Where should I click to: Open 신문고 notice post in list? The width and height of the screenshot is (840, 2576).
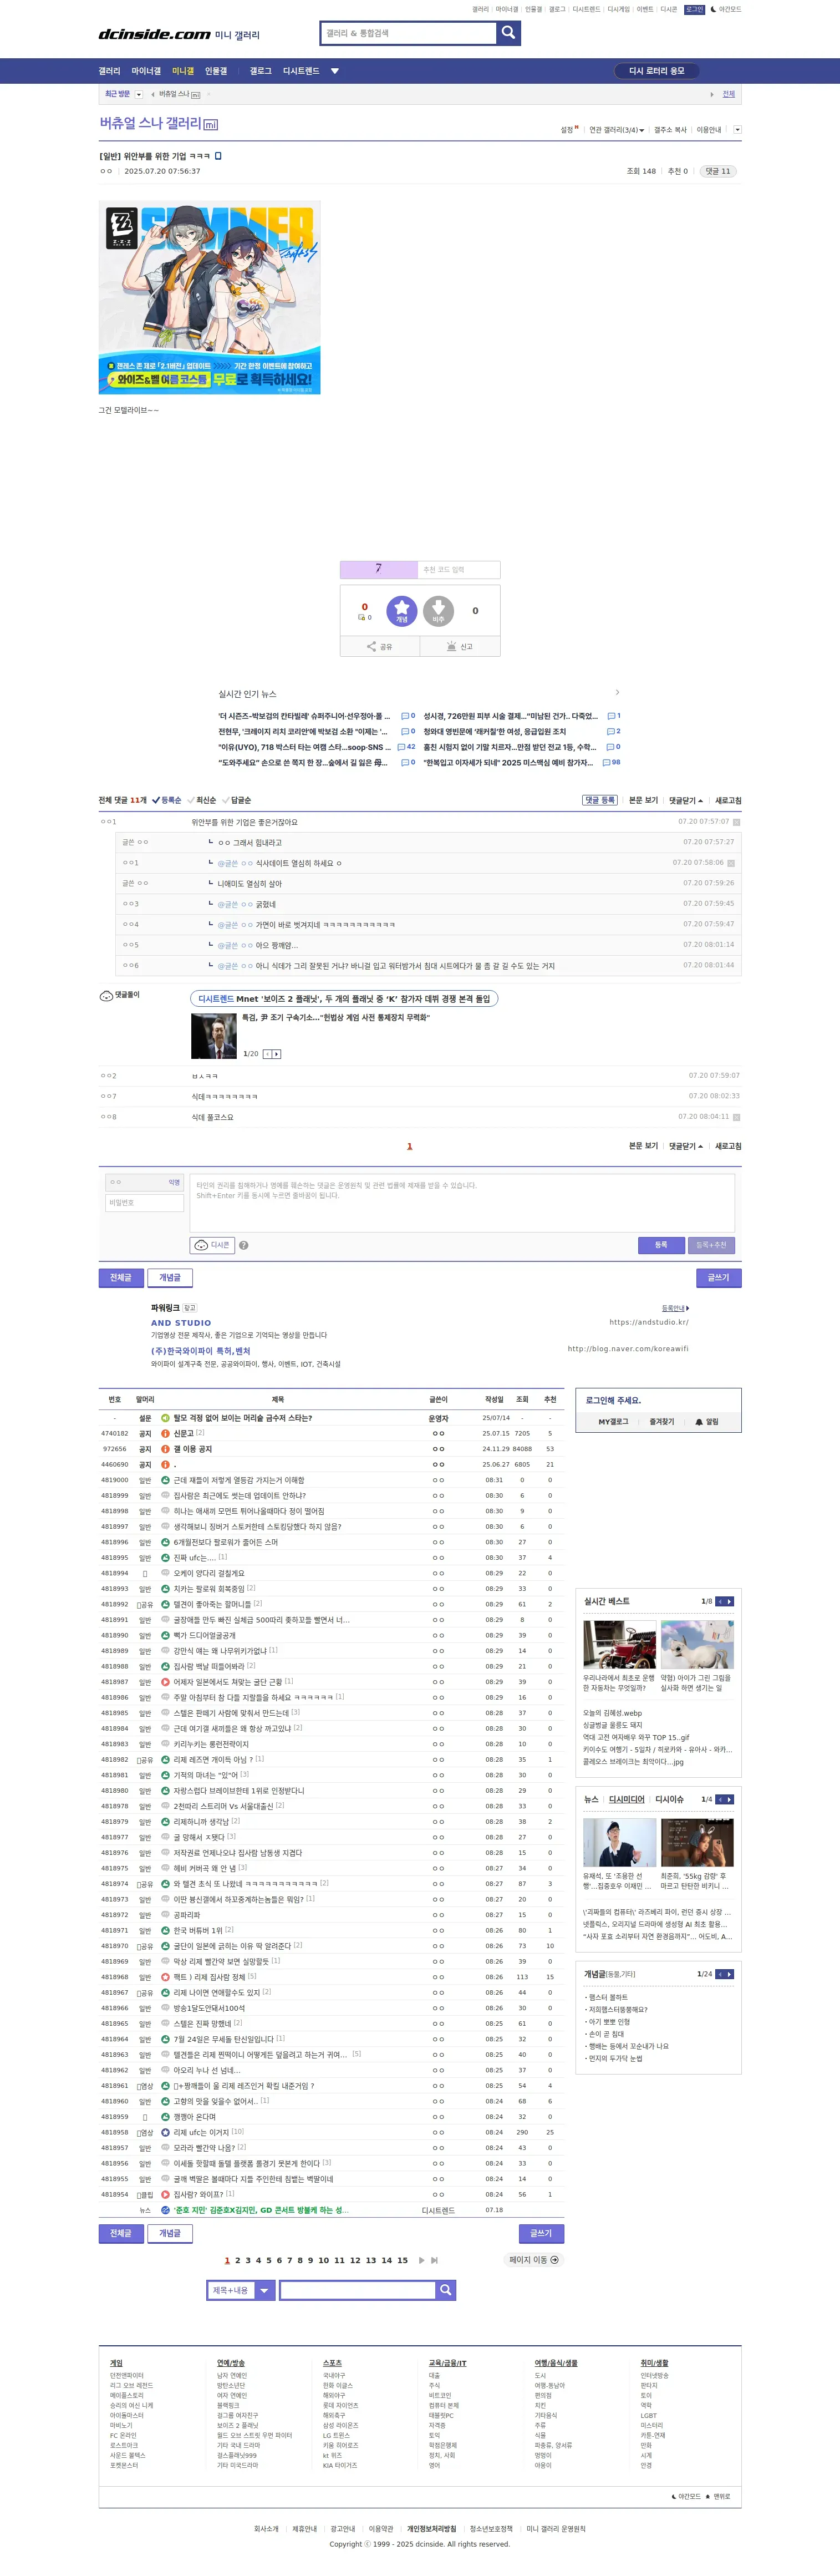coord(184,1433)
